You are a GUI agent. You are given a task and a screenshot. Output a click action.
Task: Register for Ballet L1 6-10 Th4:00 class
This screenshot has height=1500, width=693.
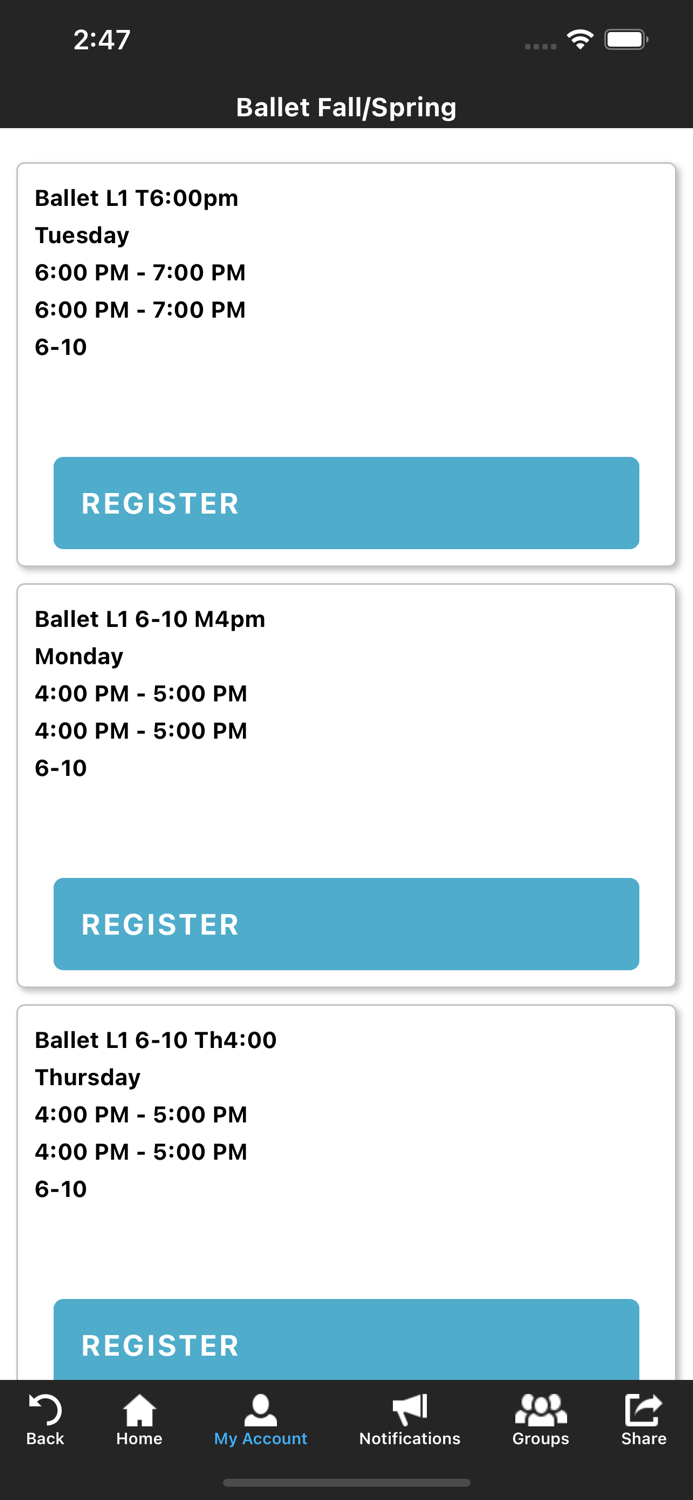point(346,1345)
